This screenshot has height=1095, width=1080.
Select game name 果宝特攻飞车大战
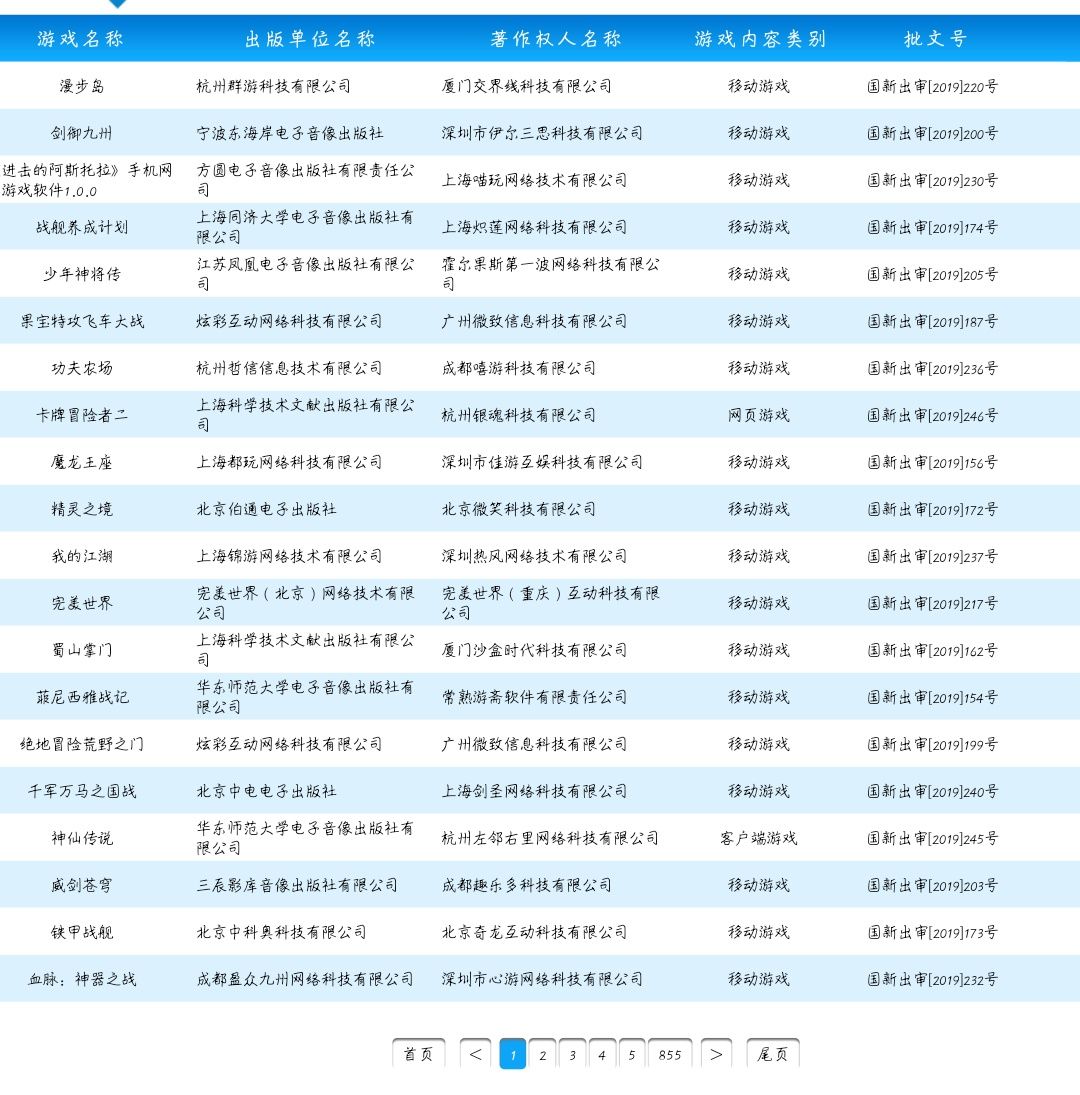click(x=82, y=321)
